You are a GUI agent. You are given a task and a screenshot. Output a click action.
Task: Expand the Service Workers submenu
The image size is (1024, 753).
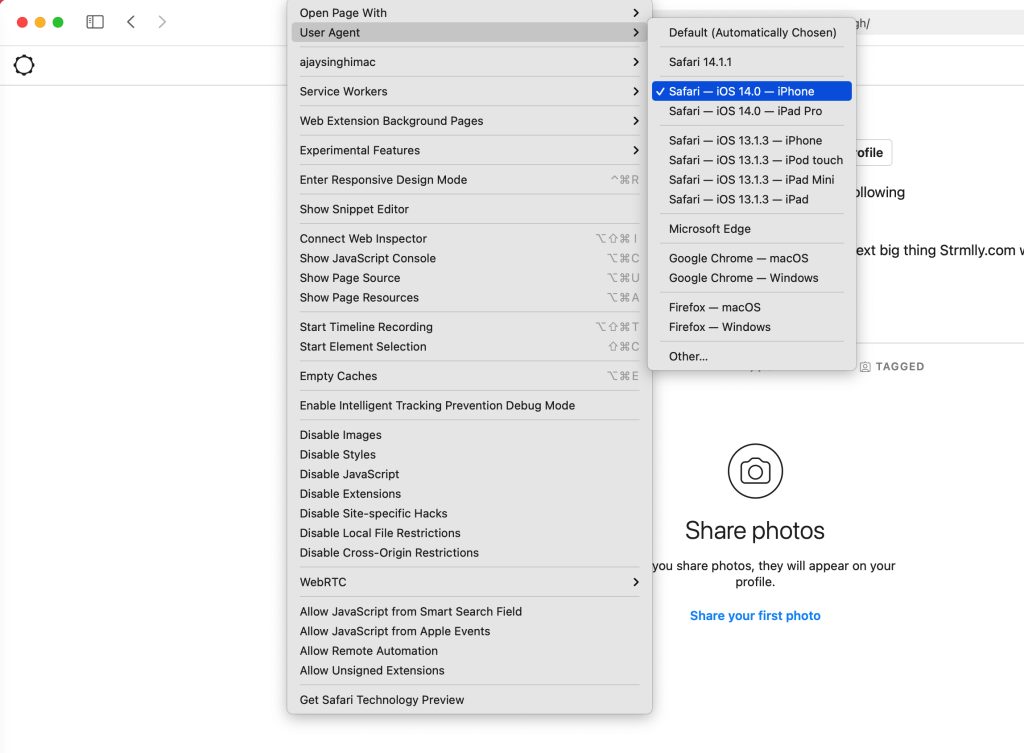coord(469,91)
